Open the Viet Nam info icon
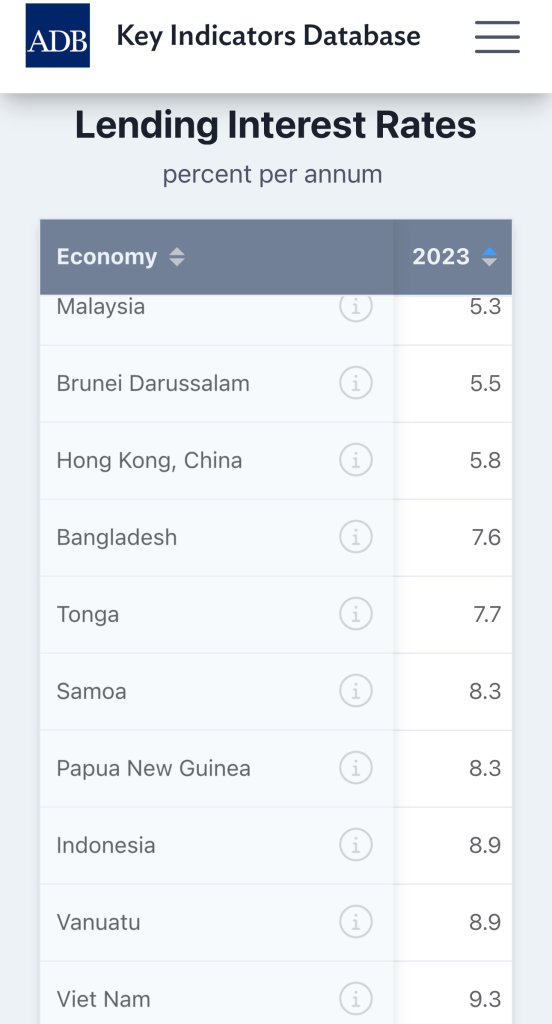The height and width of the screenshot is (1024, 552). pos(356,999)
